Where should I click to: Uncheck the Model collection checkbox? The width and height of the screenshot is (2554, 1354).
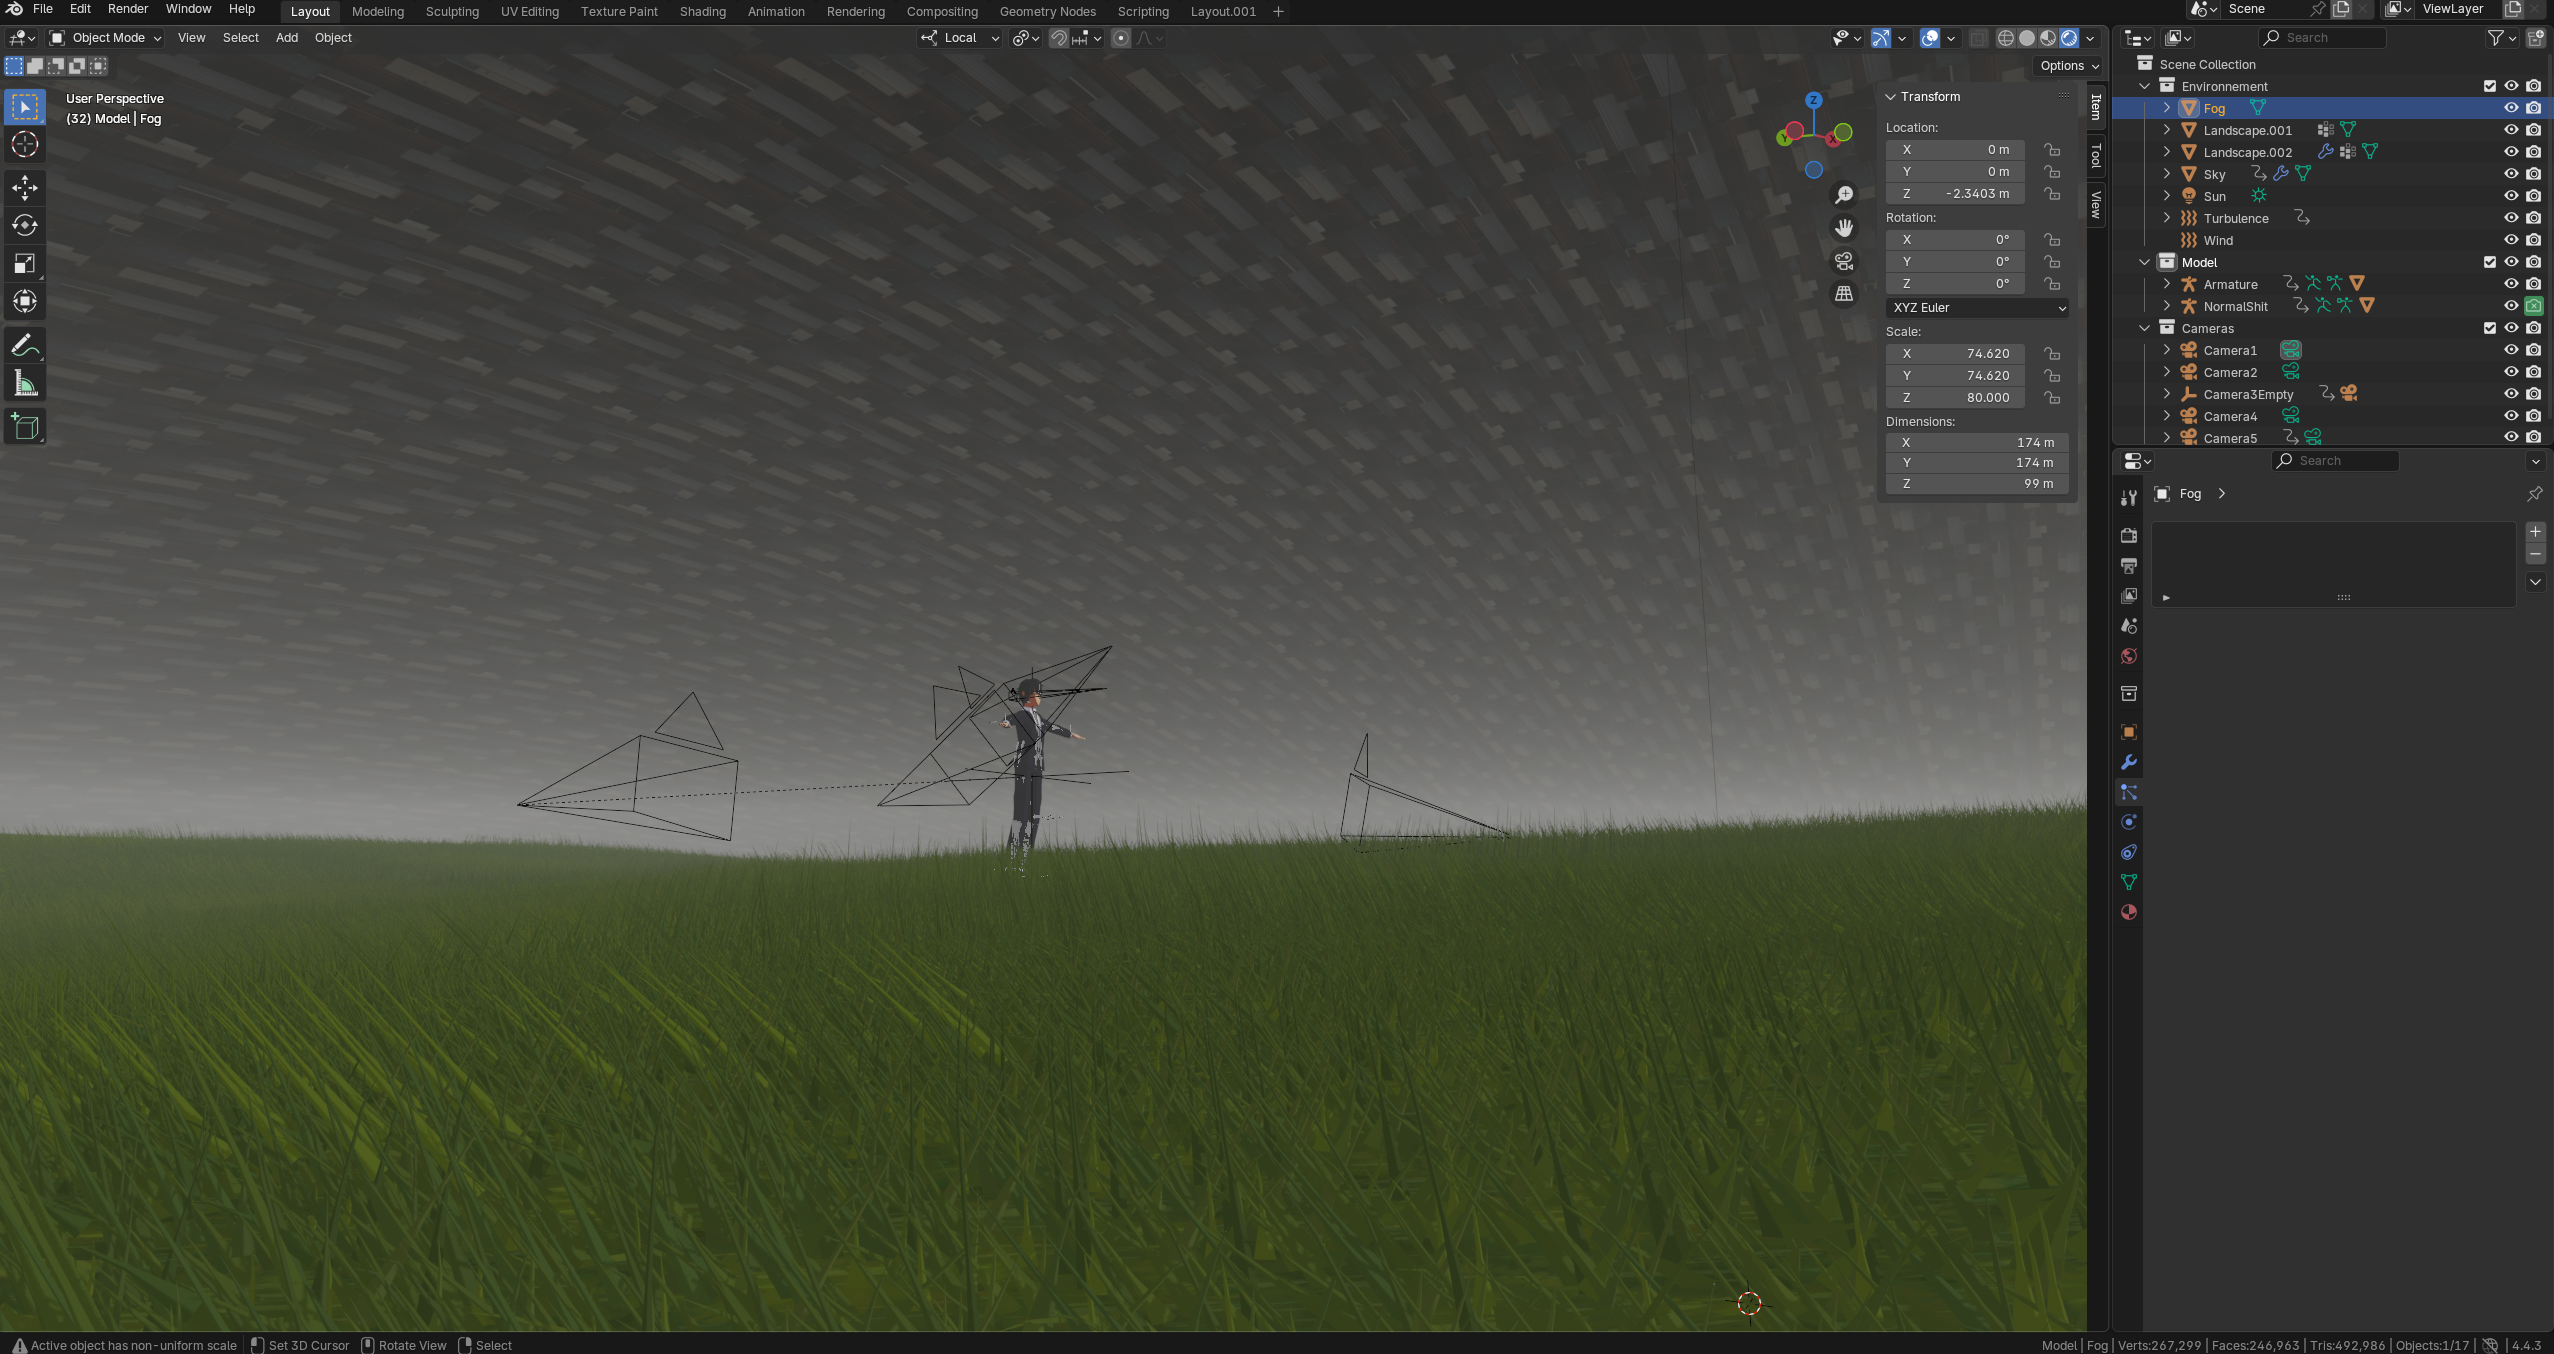2489,262
